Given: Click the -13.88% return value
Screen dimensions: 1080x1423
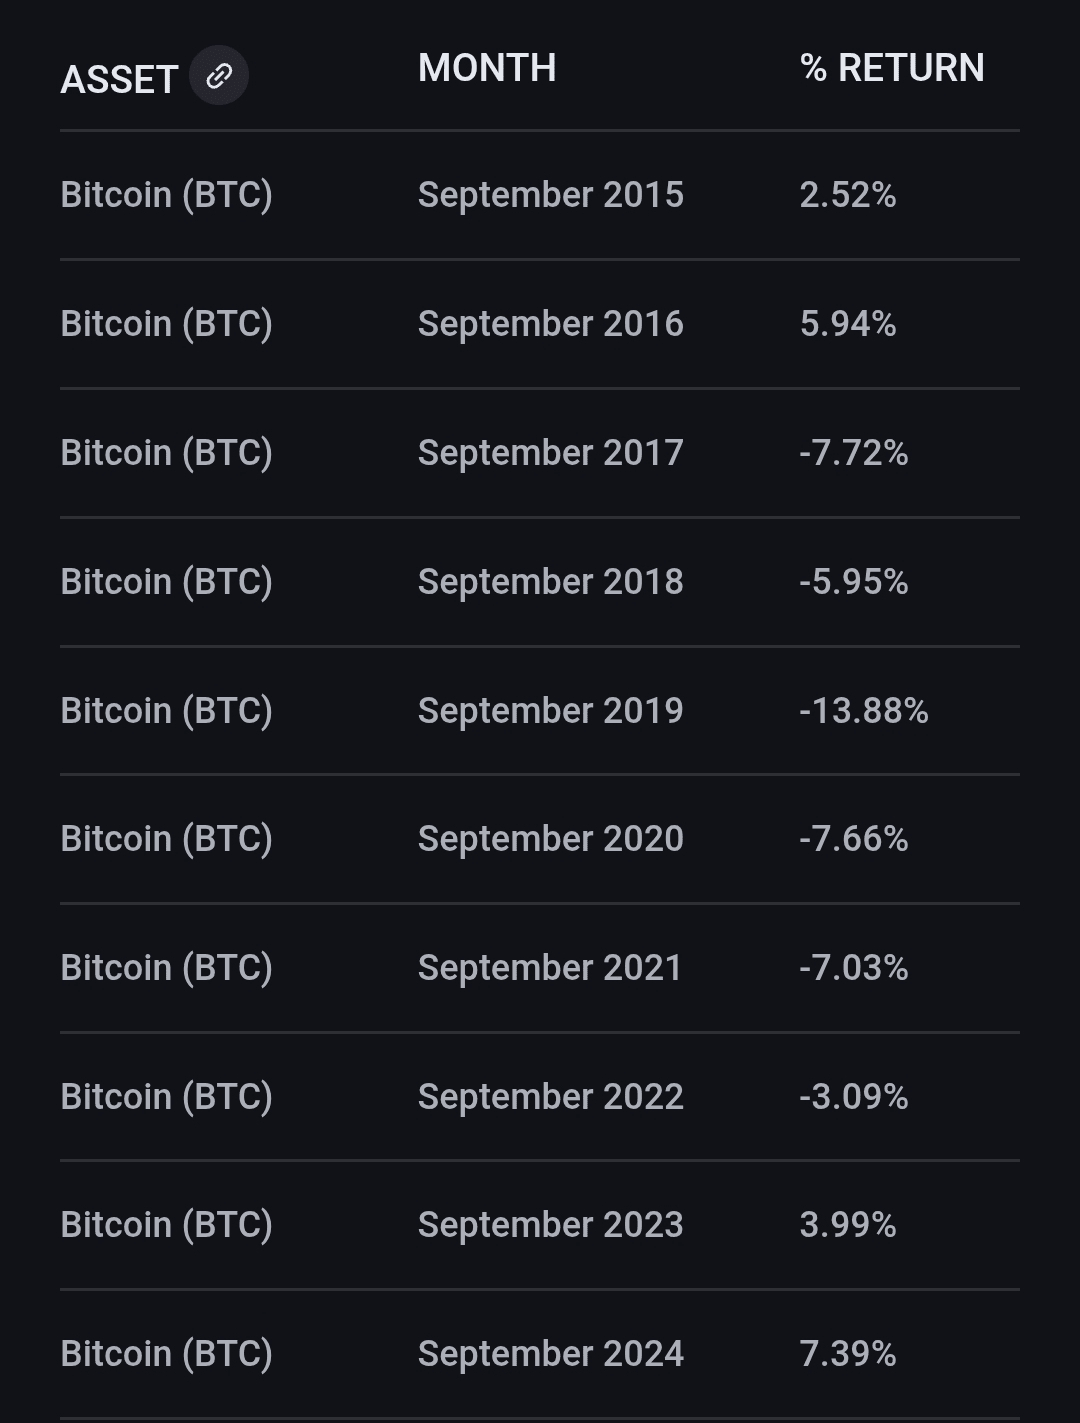Looking at the screenshot, I should [864, 711].
